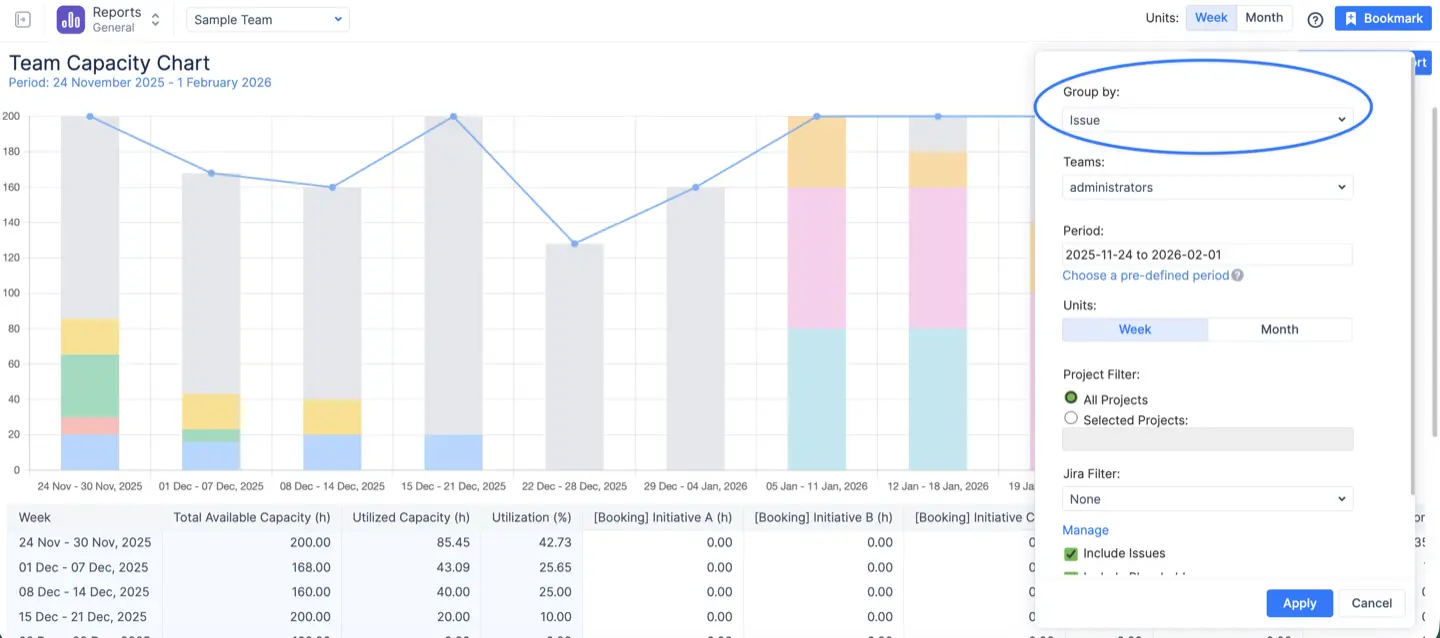
Task: Click the Cancel button
Action: 1371,603
